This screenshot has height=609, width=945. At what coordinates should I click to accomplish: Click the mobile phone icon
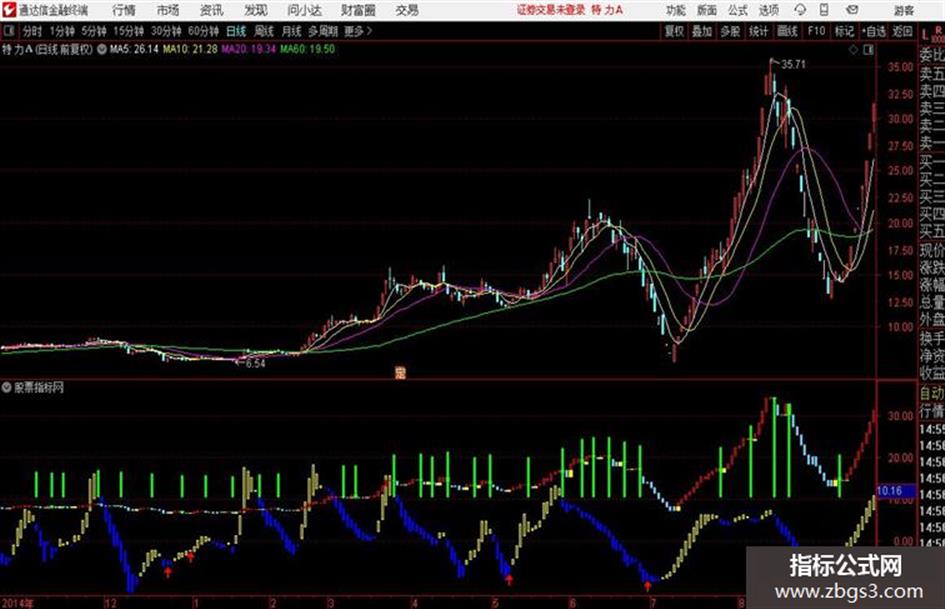(824, 10)
